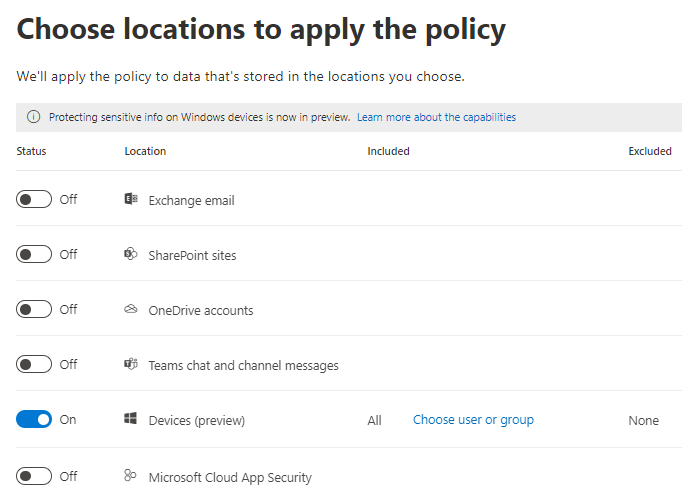Click the Teams chat location icon

[130, 365]
